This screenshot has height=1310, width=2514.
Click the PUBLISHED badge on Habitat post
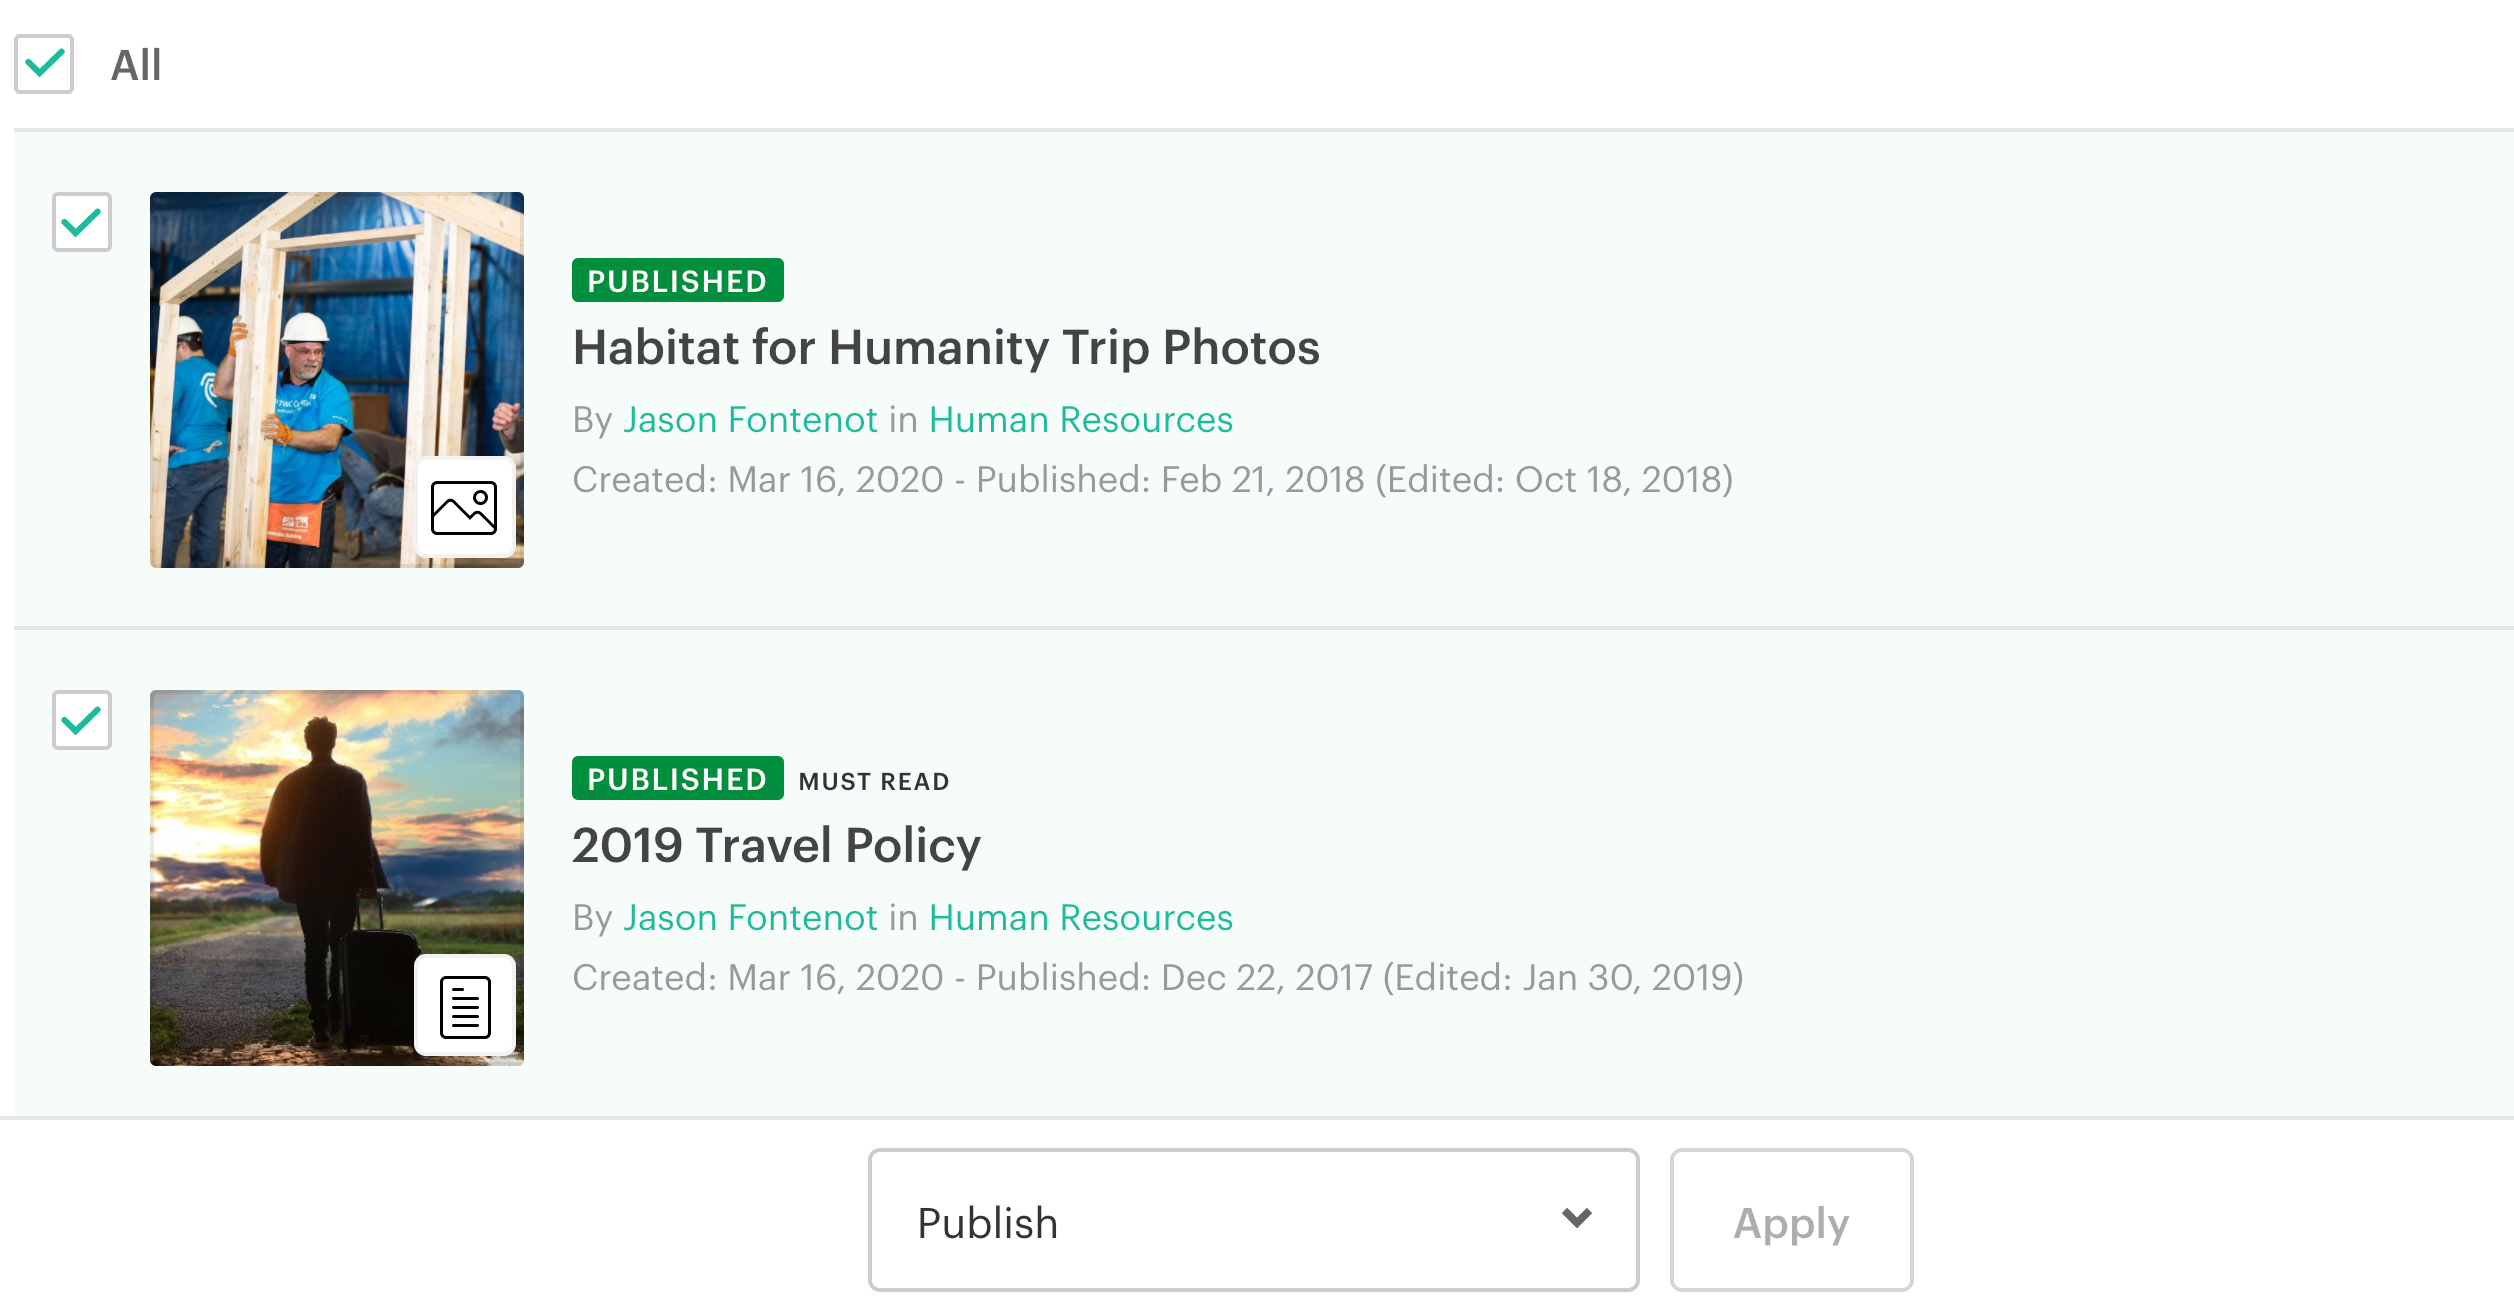675,279
